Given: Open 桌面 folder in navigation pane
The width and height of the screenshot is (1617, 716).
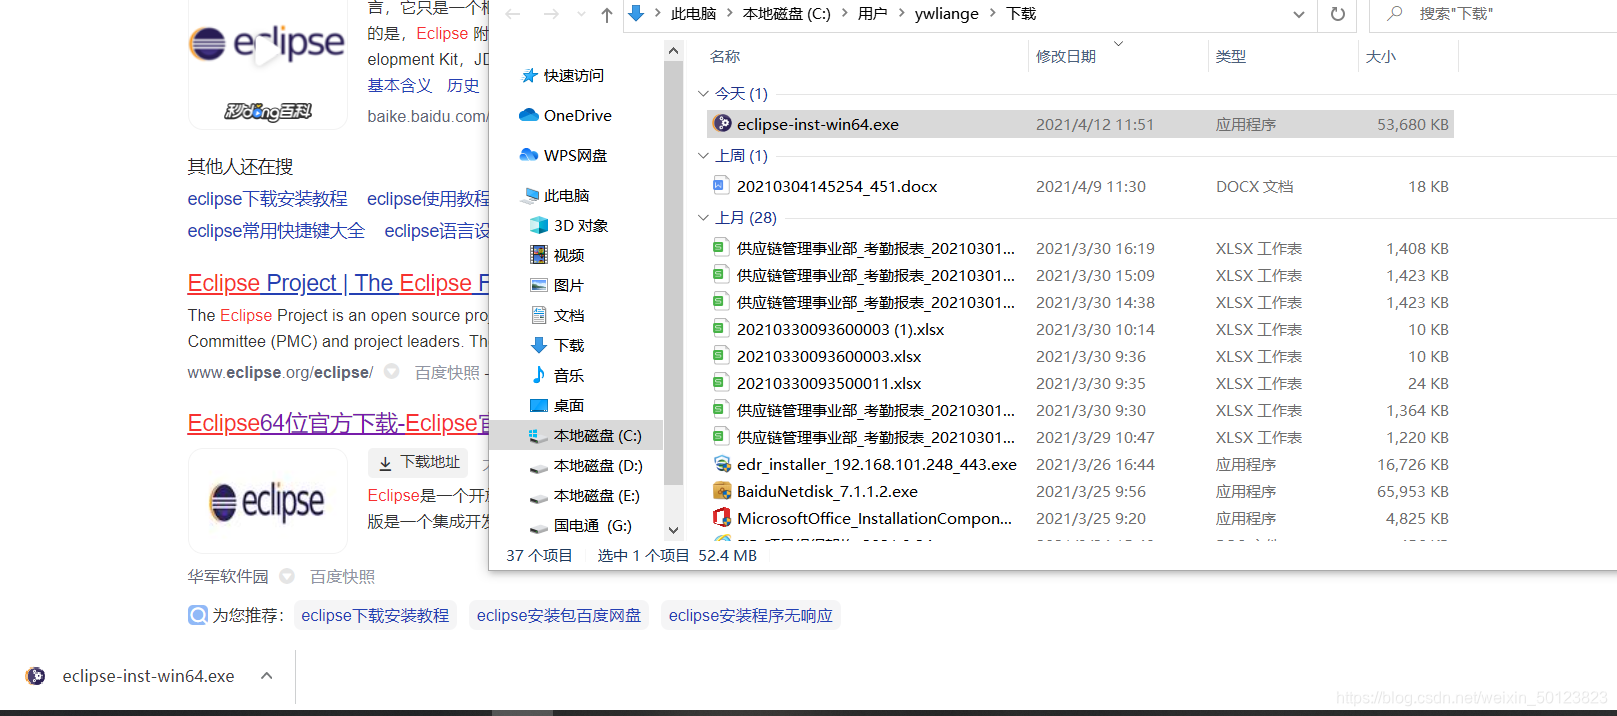Looking at the screenshot, I should [569, 406].
